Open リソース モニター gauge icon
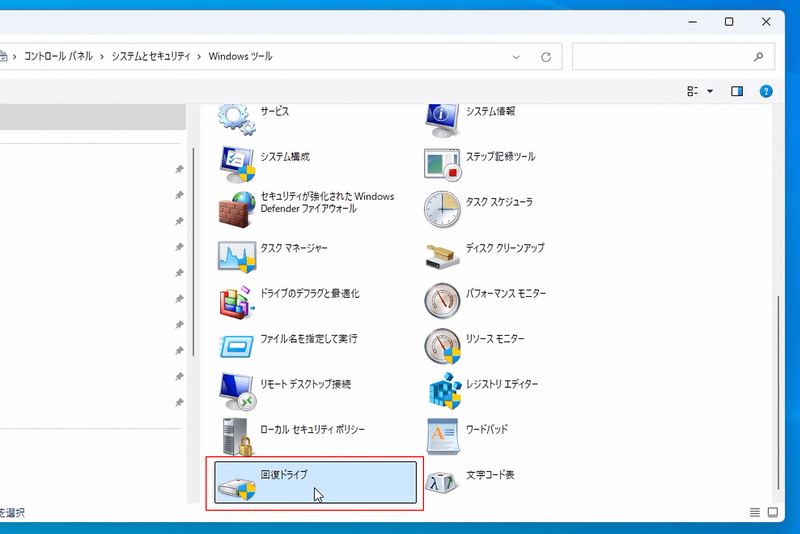The height and width of the screenshot is (534, 800). (442, 346)
